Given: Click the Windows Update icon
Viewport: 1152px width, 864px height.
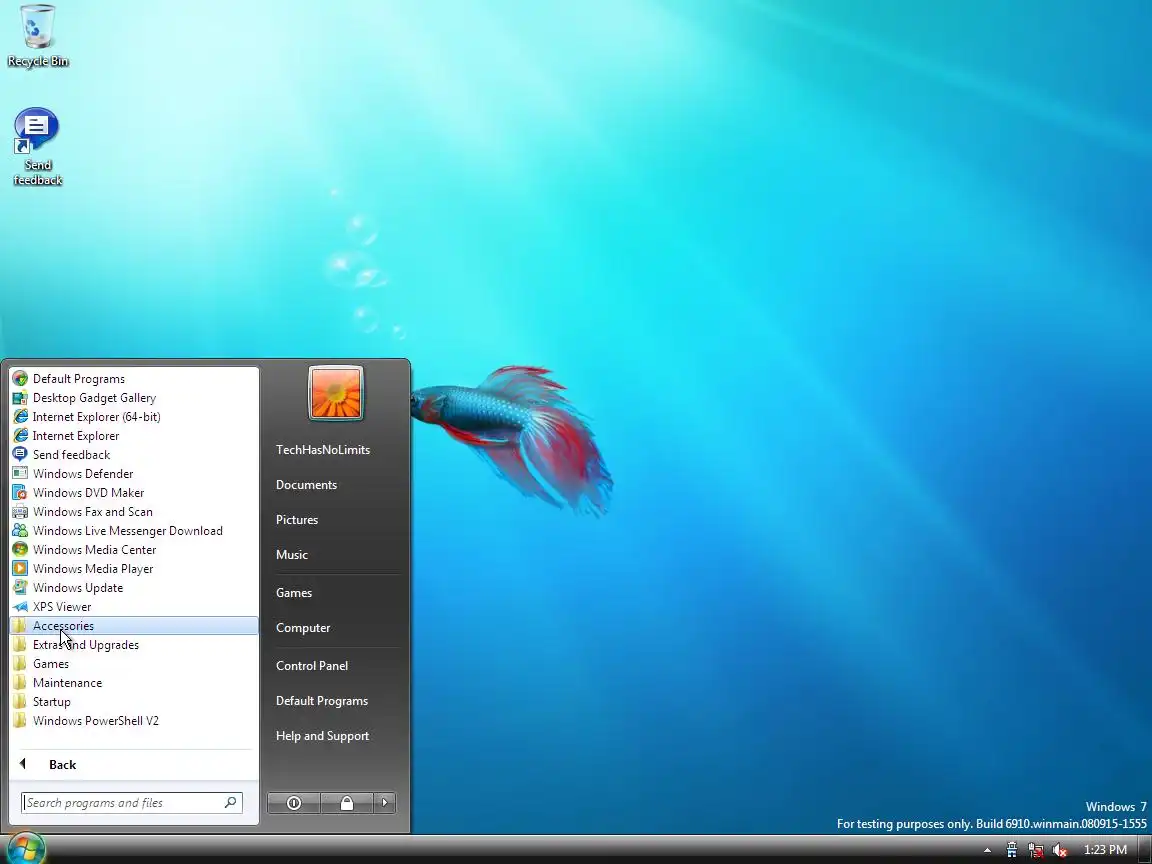Looking at the screenshot, I should click(x=21, y=588).
